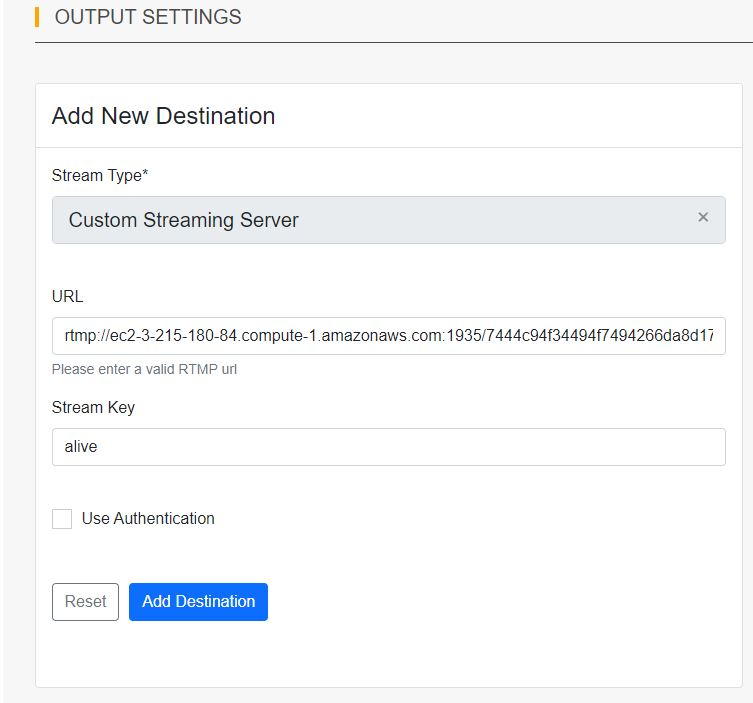The image size is (753, 703).
Task: Click the word 'alive' in Stream Key
Action: click(x=81, y=447)
